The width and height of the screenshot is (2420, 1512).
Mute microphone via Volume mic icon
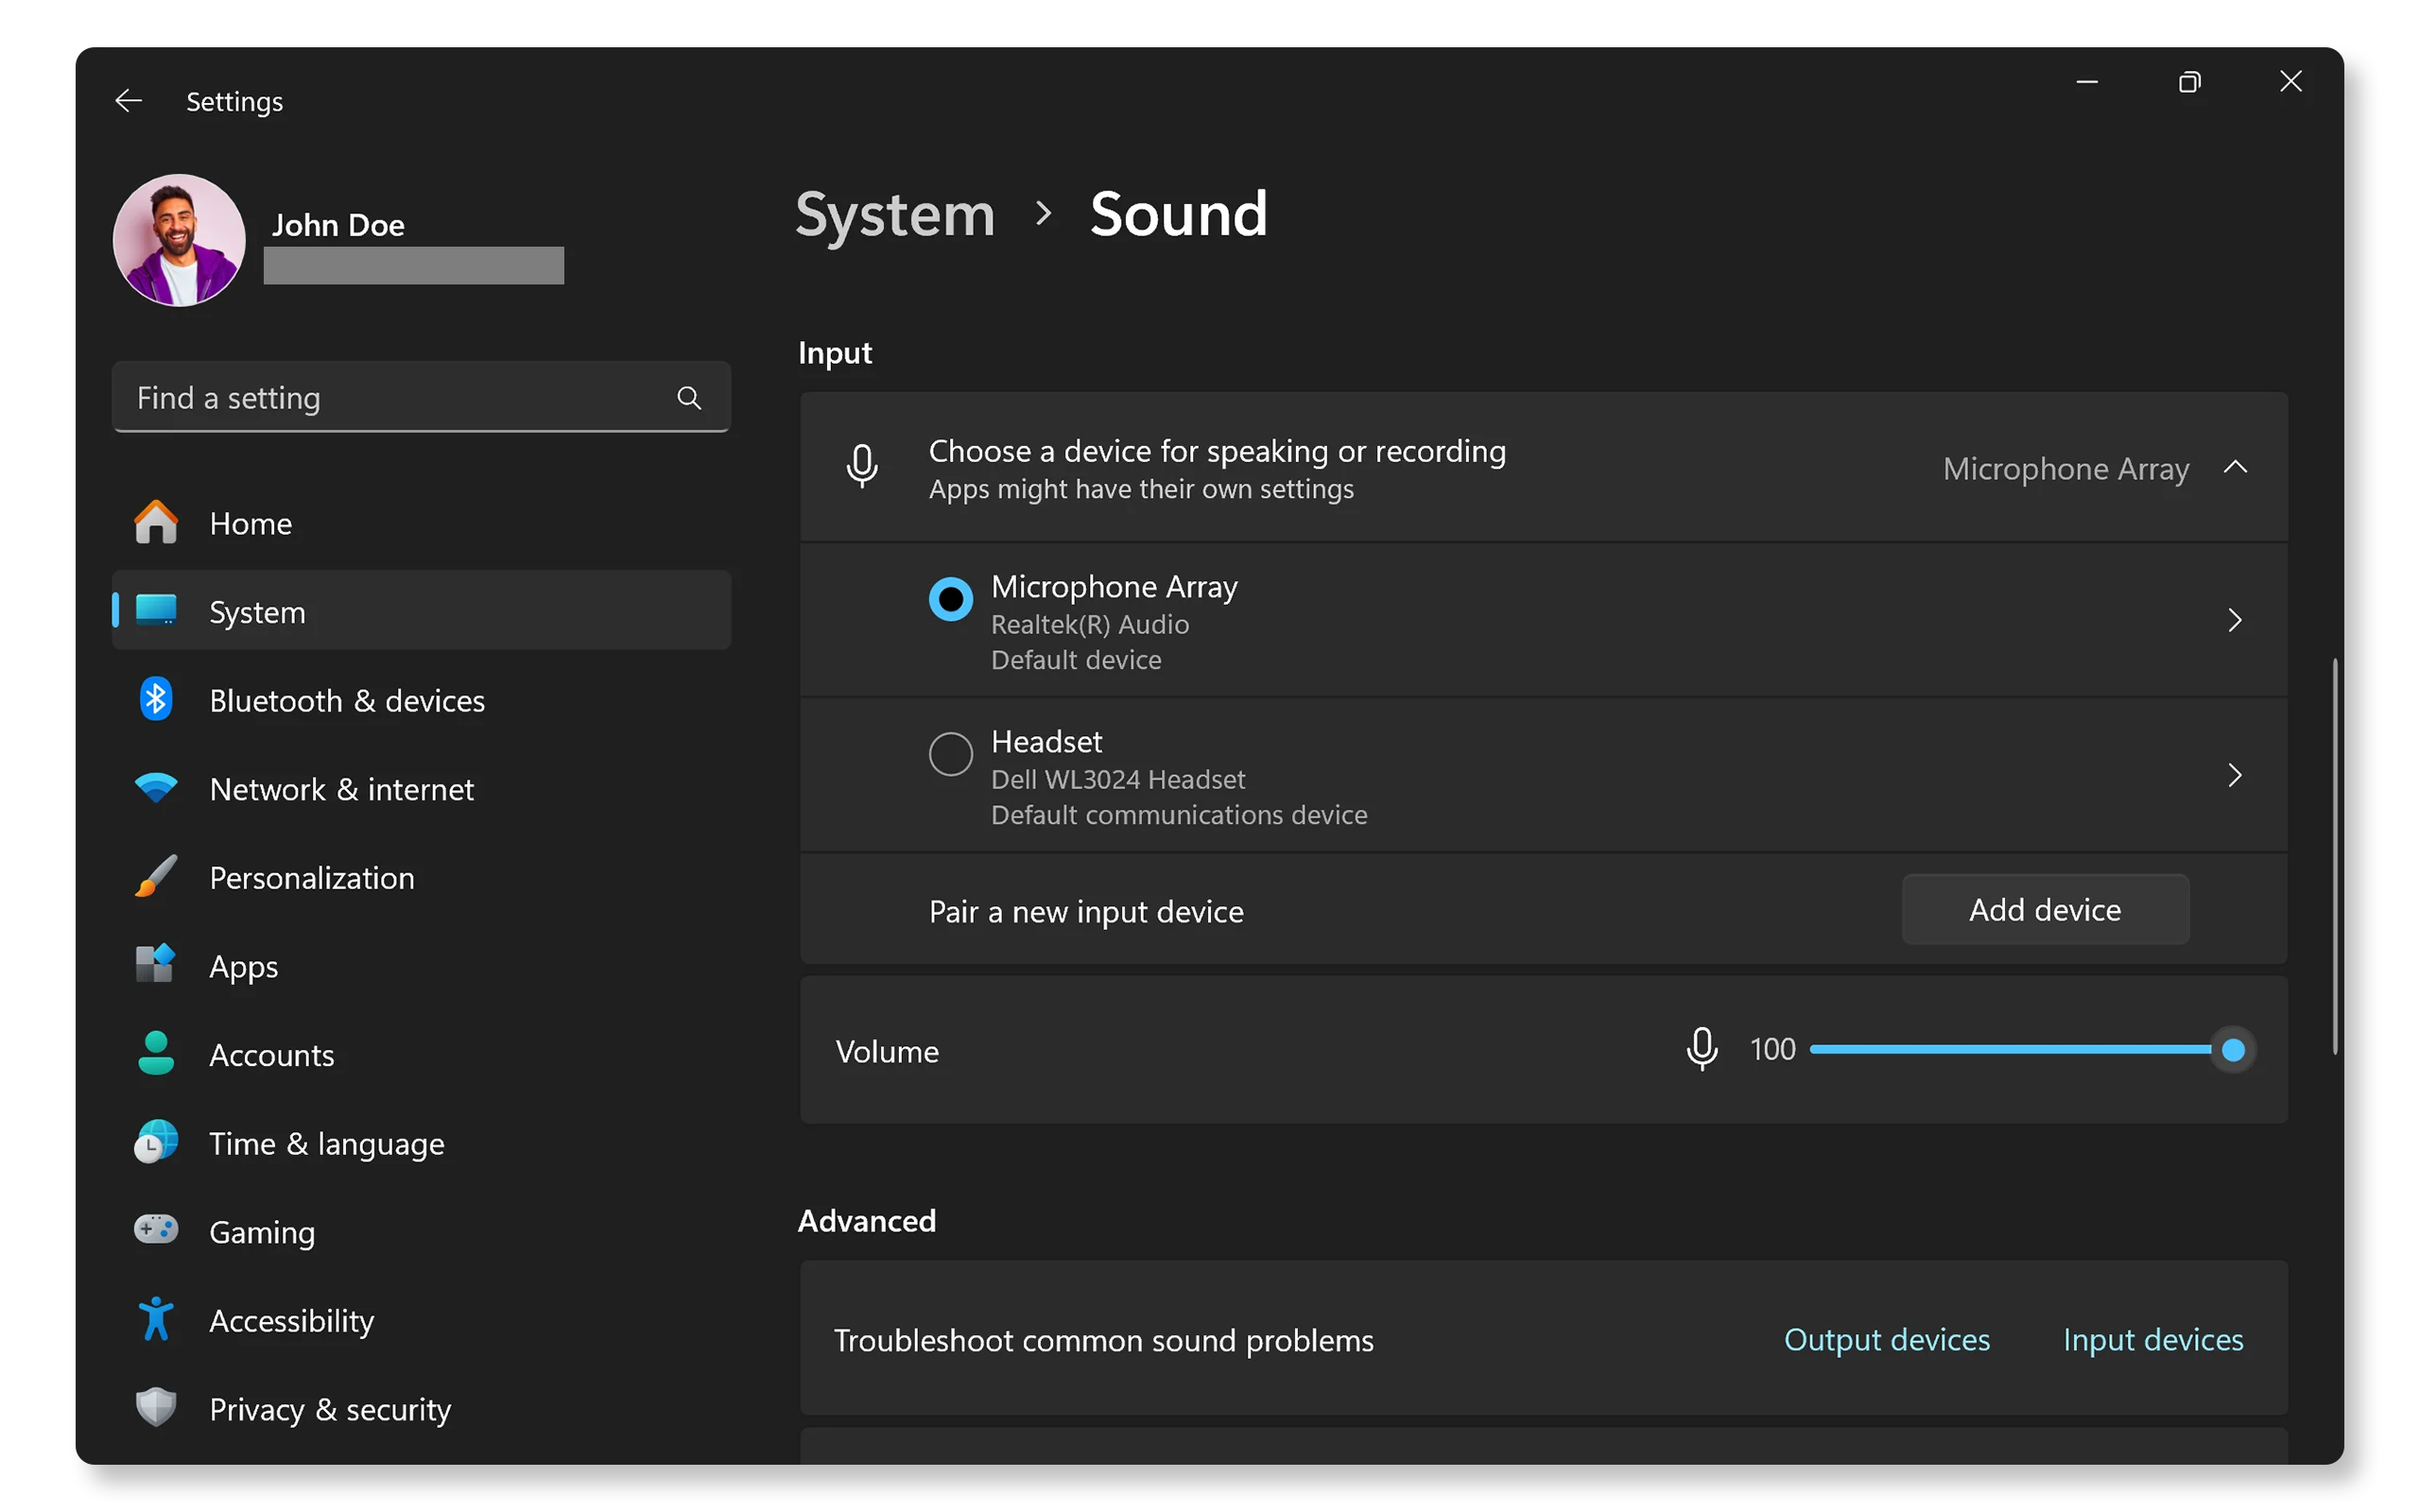pyautogui.click(x=1701, y=1050)
